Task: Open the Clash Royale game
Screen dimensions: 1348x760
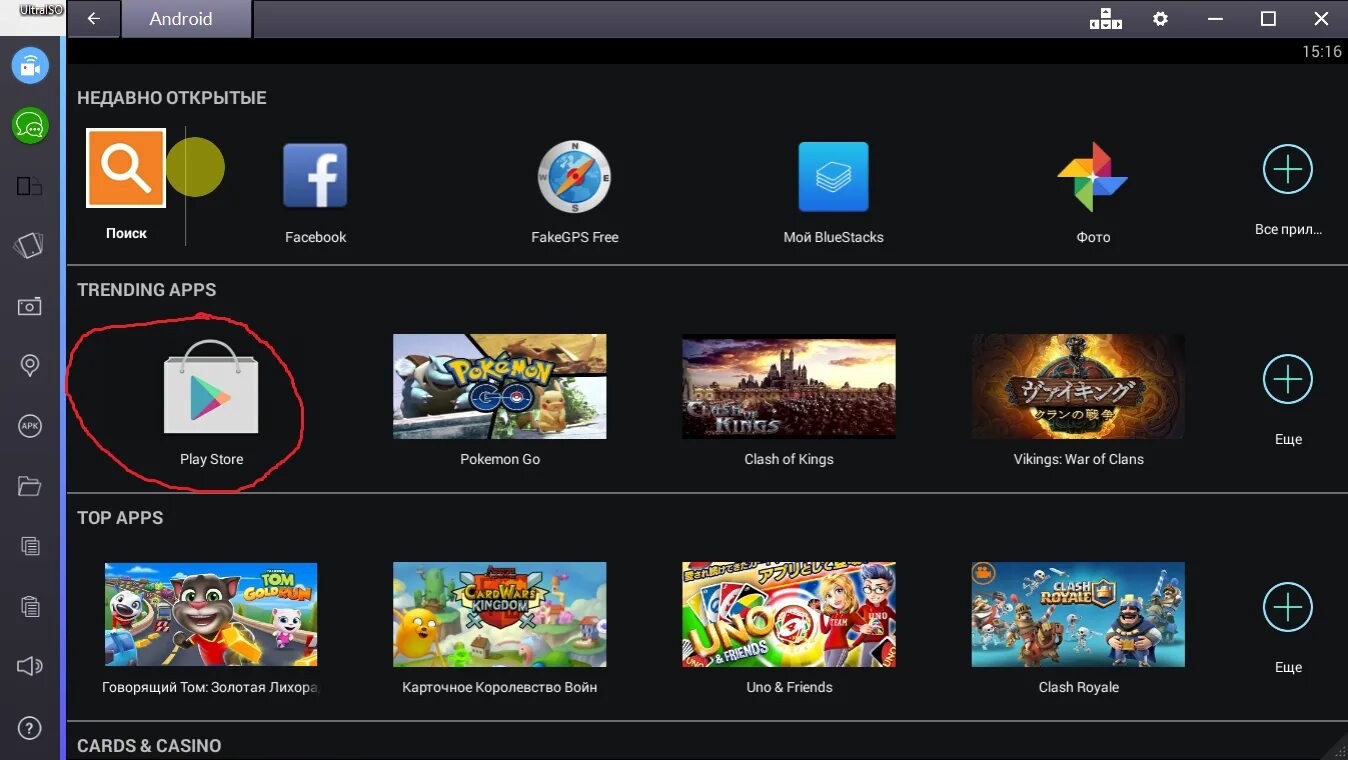Action: (1078, 614)
